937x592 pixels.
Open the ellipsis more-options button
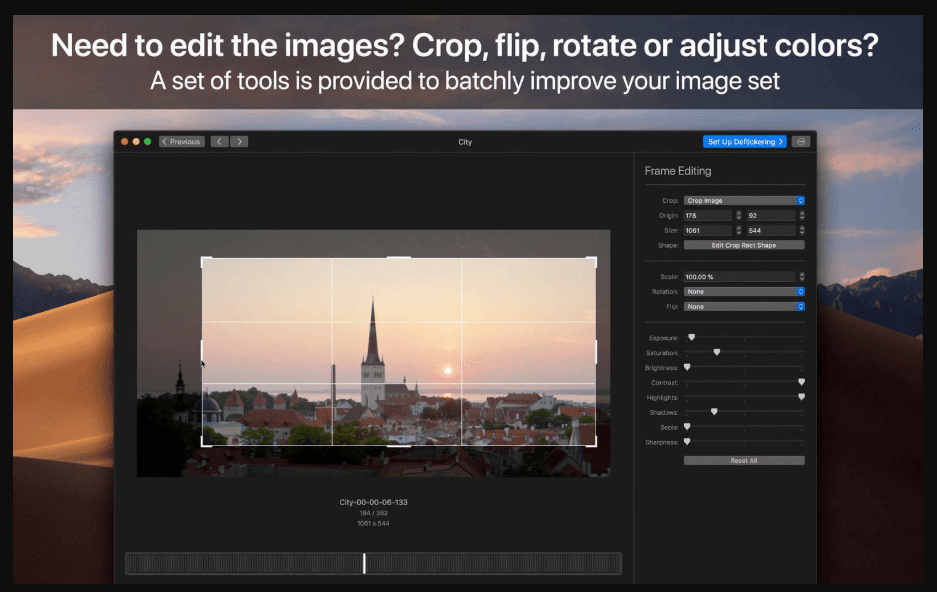coord(801,142)
